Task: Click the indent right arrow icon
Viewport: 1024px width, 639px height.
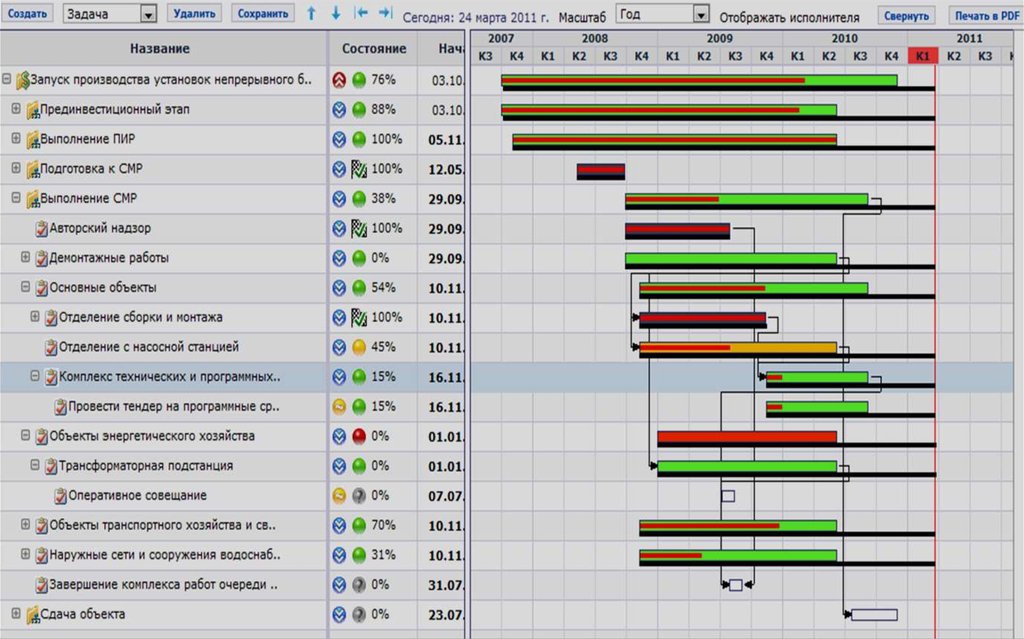Action: pos(383,14)
